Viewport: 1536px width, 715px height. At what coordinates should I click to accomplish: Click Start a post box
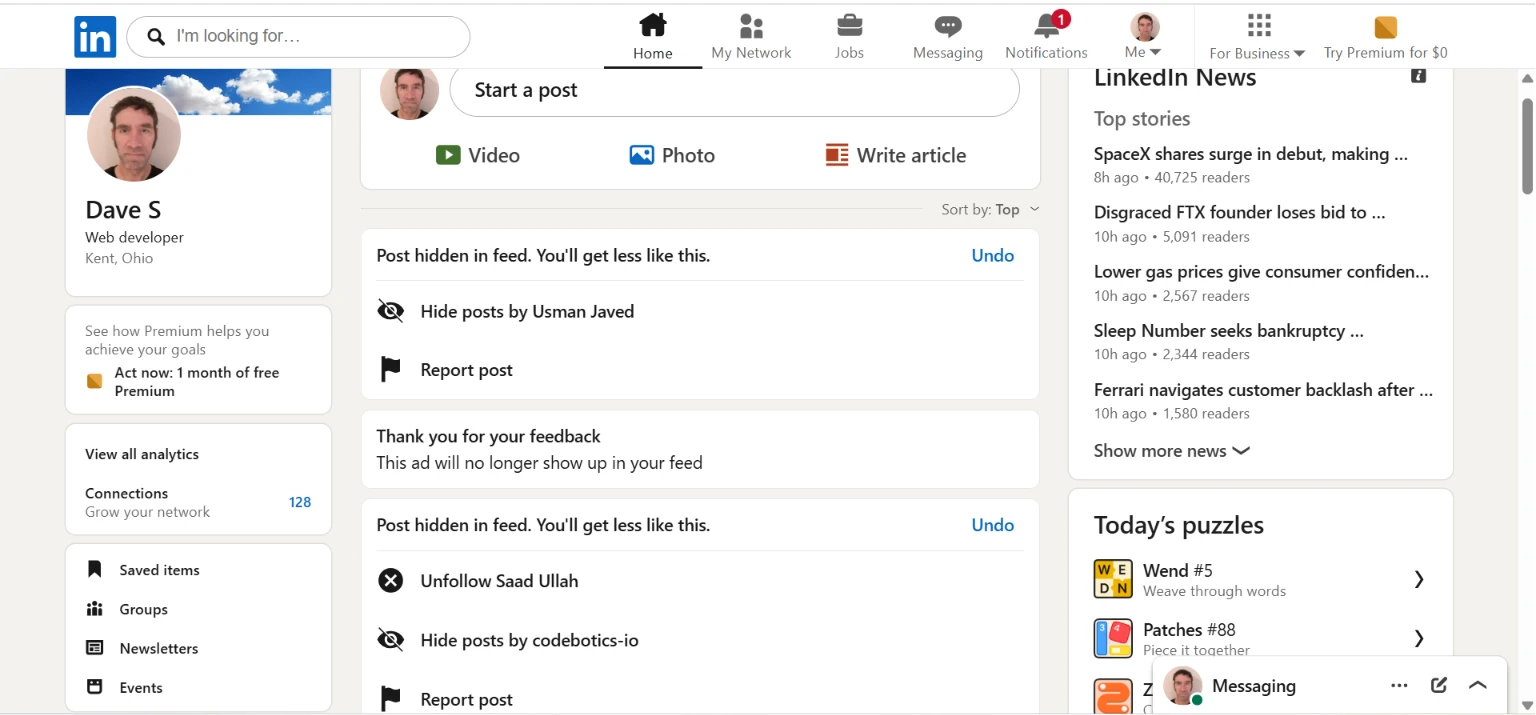coord(734,90)
